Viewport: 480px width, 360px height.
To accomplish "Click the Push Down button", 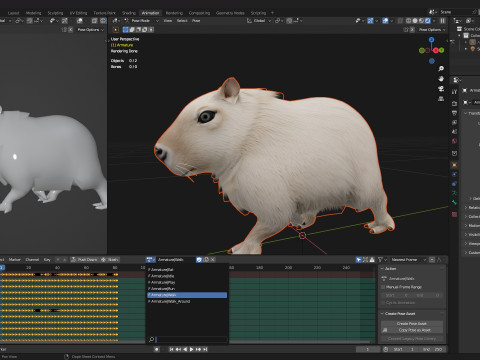I will pyautogui.click(x=84, y=260).
